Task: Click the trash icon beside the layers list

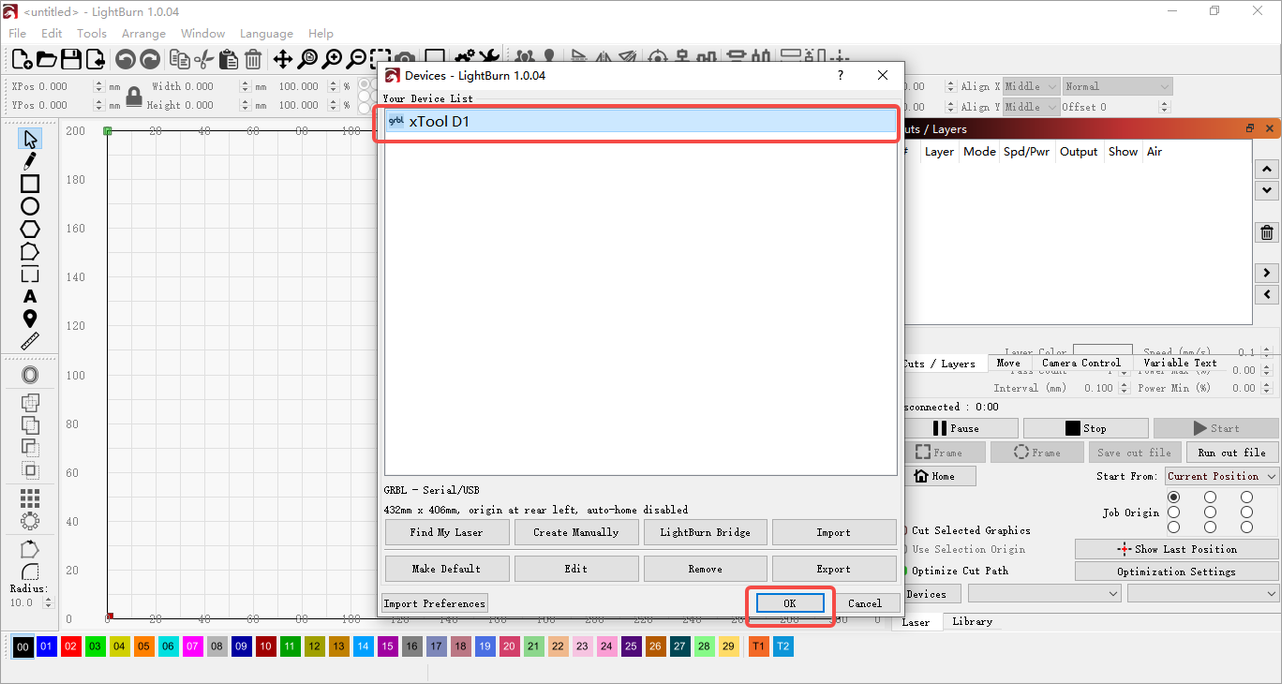Action: coord(1267,233)
